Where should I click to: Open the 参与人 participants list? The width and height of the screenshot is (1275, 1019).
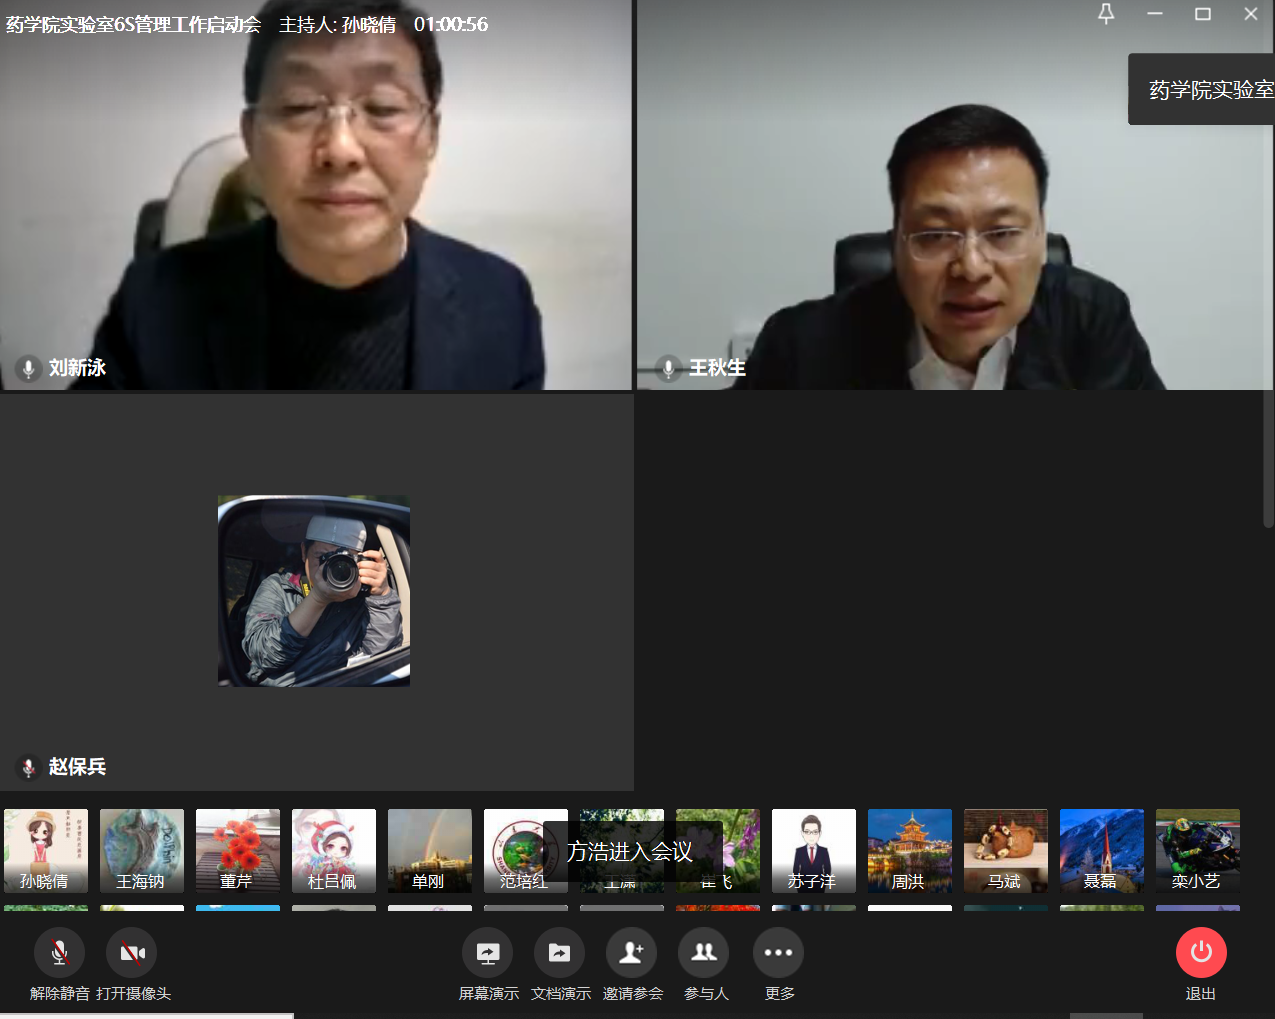coord(704,953)
